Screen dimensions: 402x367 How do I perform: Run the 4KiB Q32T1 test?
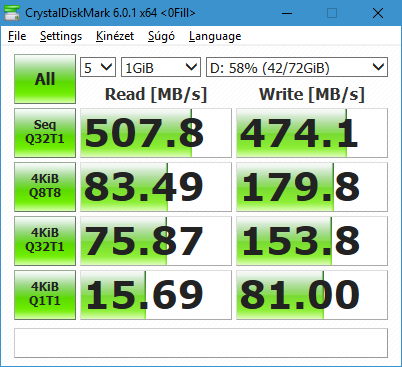point(45,241)
